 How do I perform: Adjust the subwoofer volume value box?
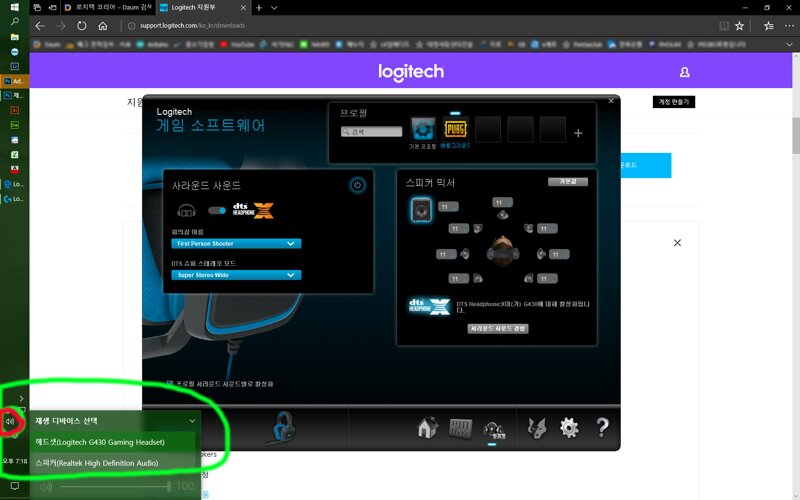(448, 207)
